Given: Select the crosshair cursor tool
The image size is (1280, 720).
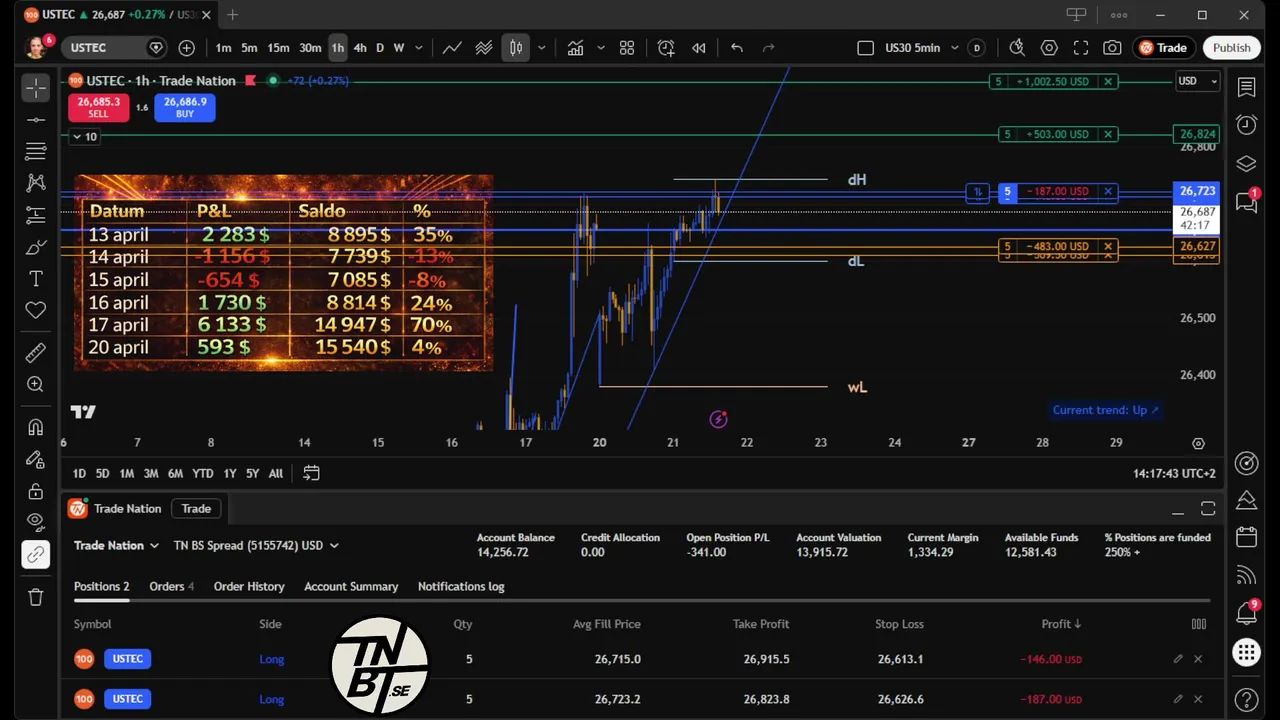Looking at the screenshot, I should pos(36,88).
